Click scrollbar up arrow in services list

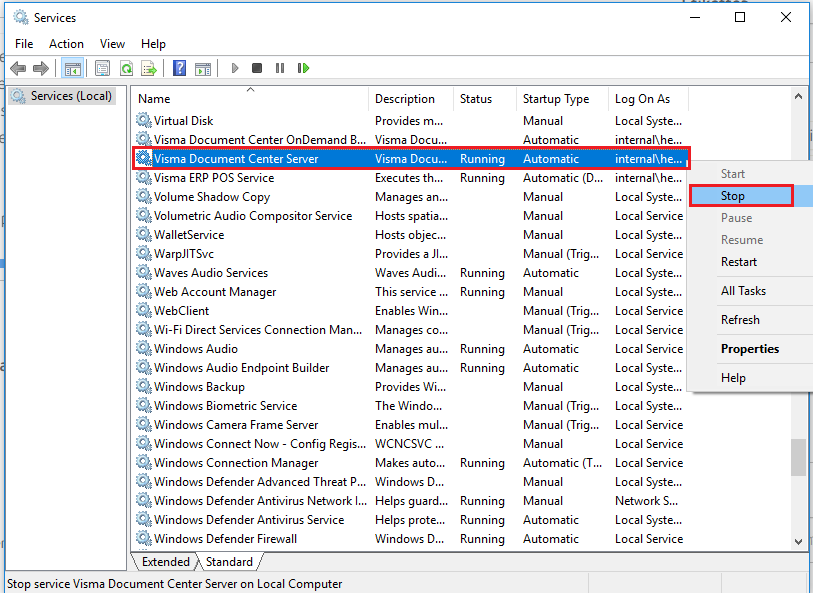click(x=798, y=96)
